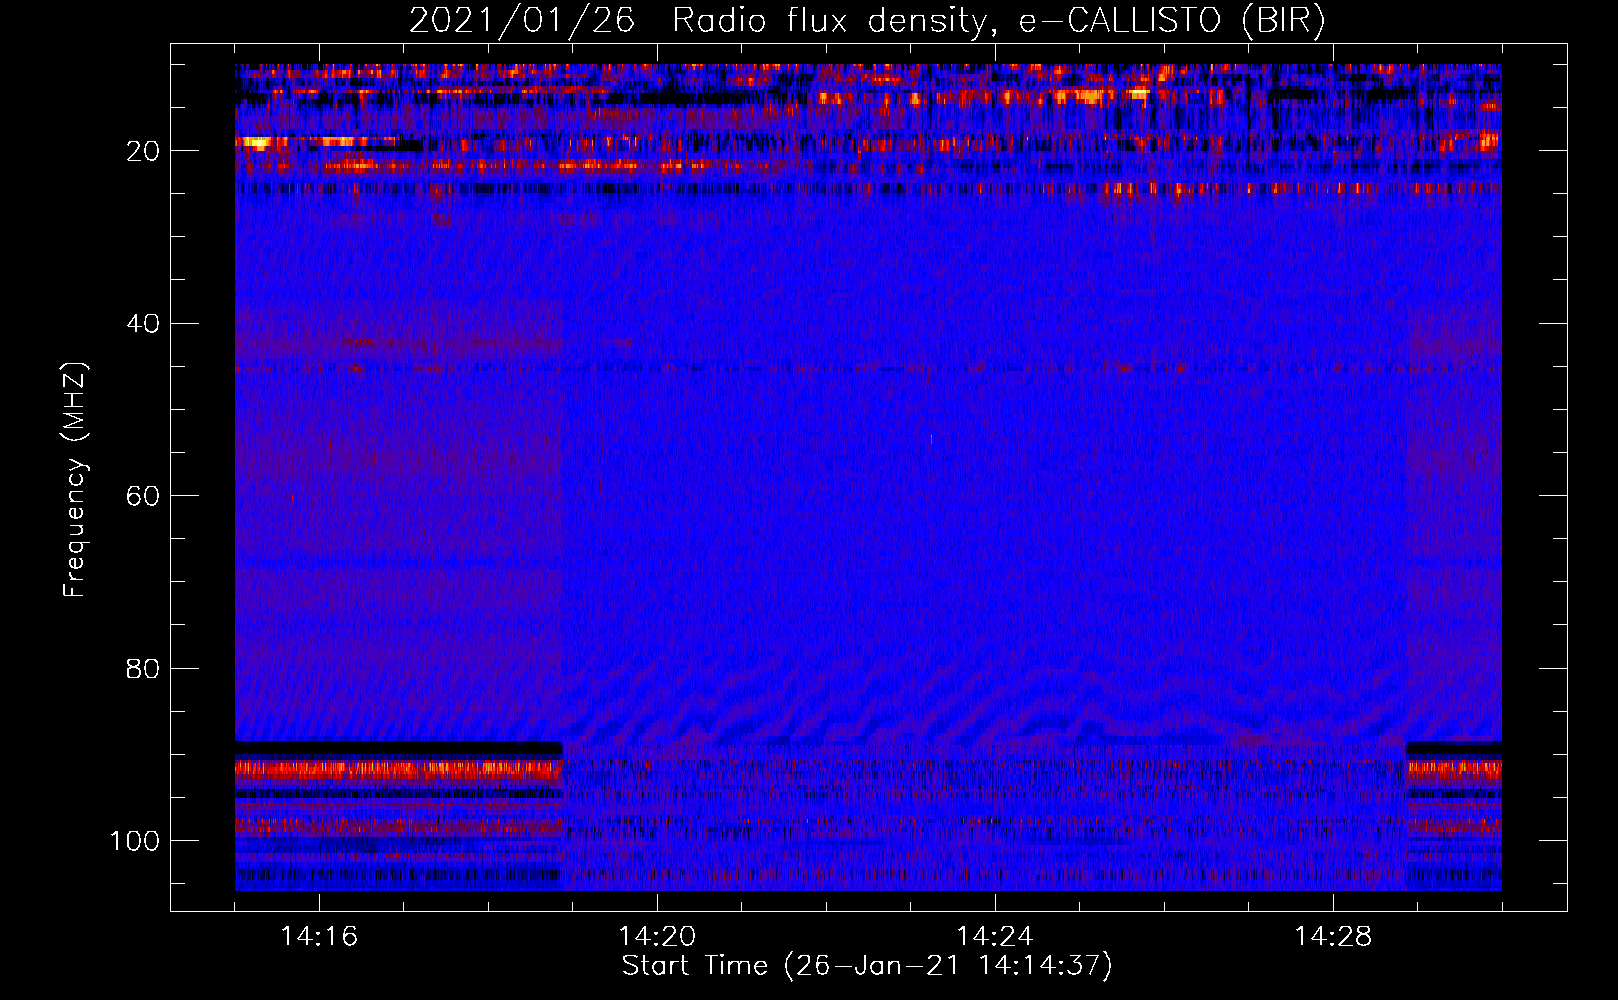Click the 40 frequency tick label
The image size is (1618, 1000).
143,323
